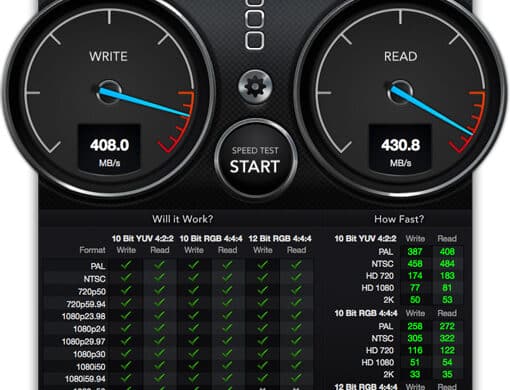Select the 1080p23.98 format row
The image size is (510, 390).
tap(84, 316)
